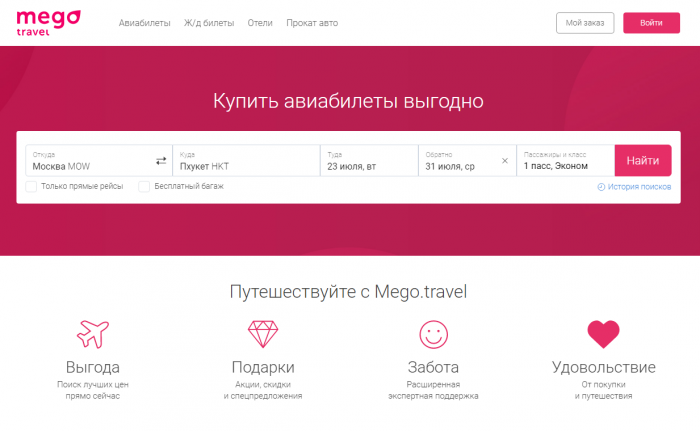Click heading Купить авиабилеты выгодно
Viewport: 700px width, 431px height.
(348, 101)
